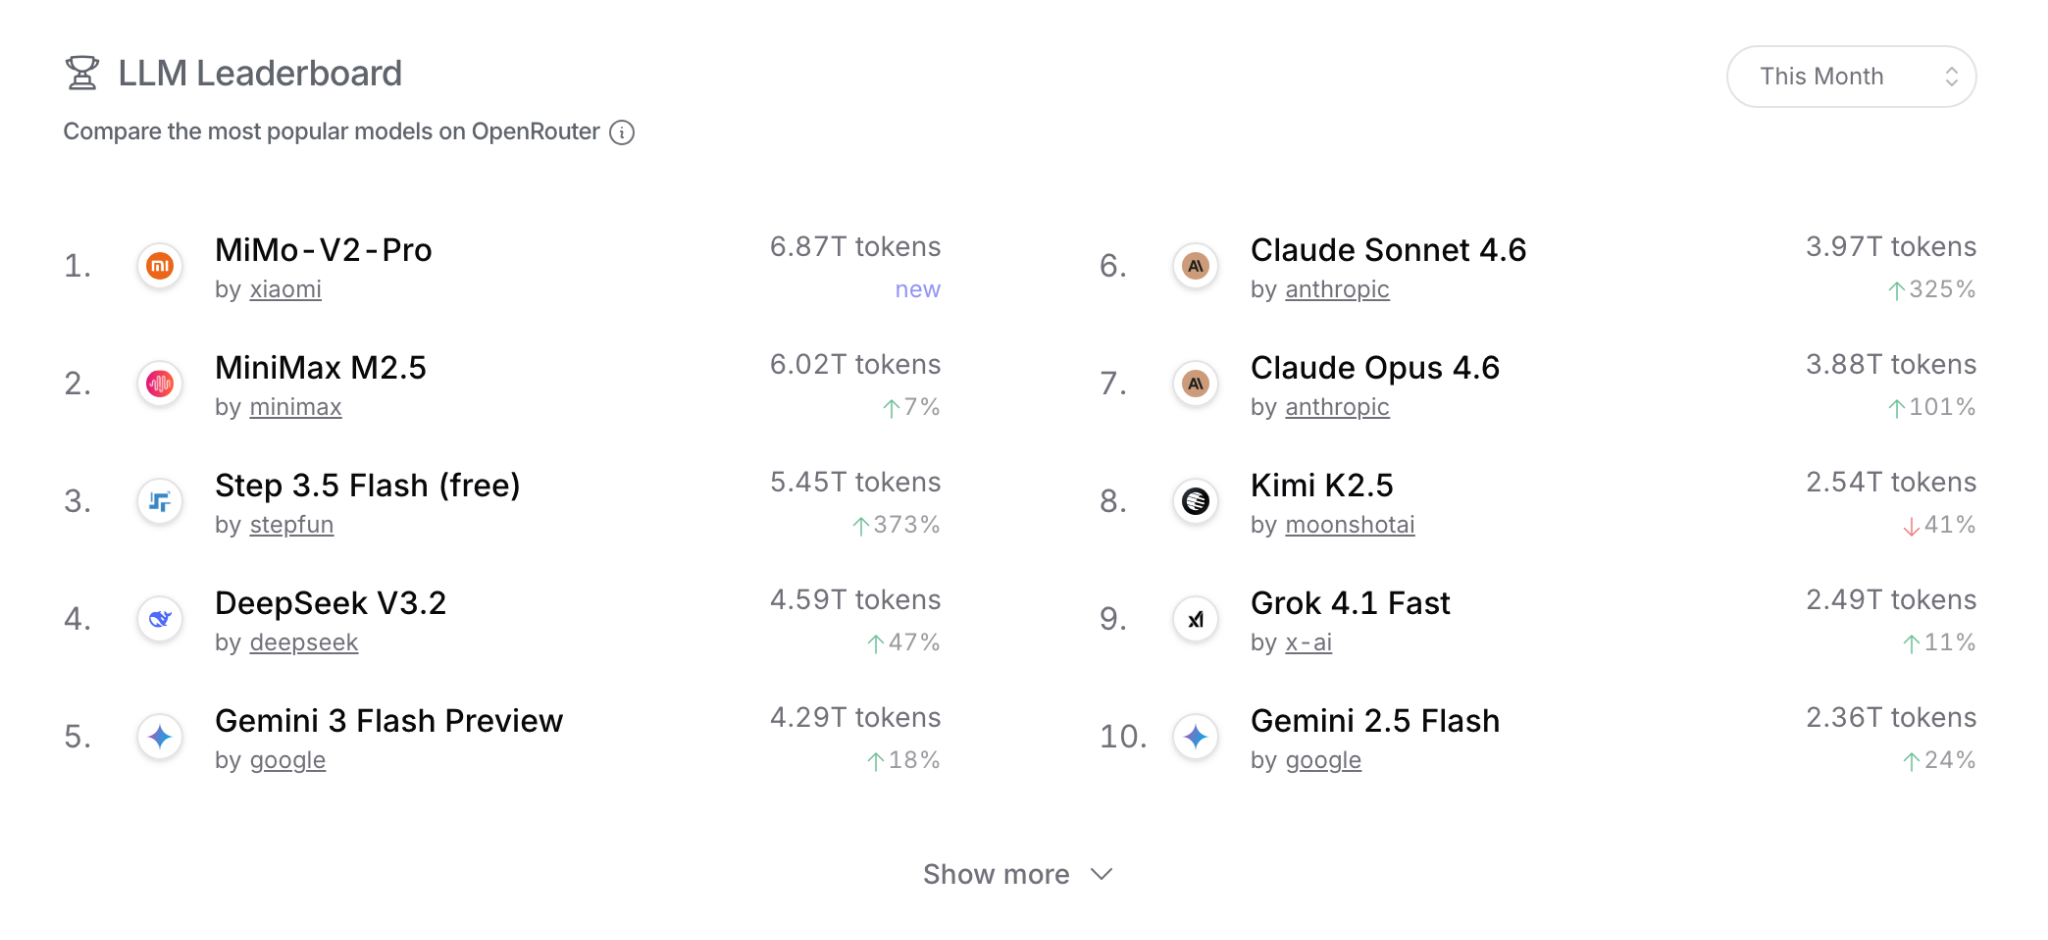This screenshot has width=2048, height=940.
Task: Open the Claude Sonnet 4.6 model title
Action: tap(1388, 250)
